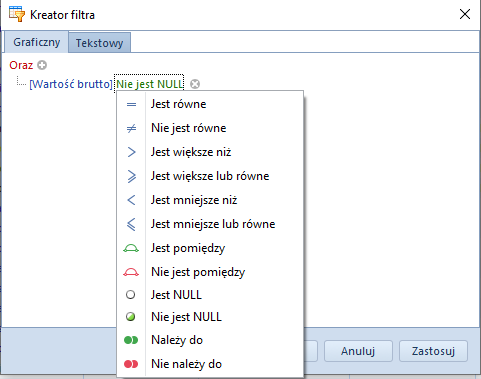Click the green between-range icon
The image size is (481, 379).
(131, 248)
